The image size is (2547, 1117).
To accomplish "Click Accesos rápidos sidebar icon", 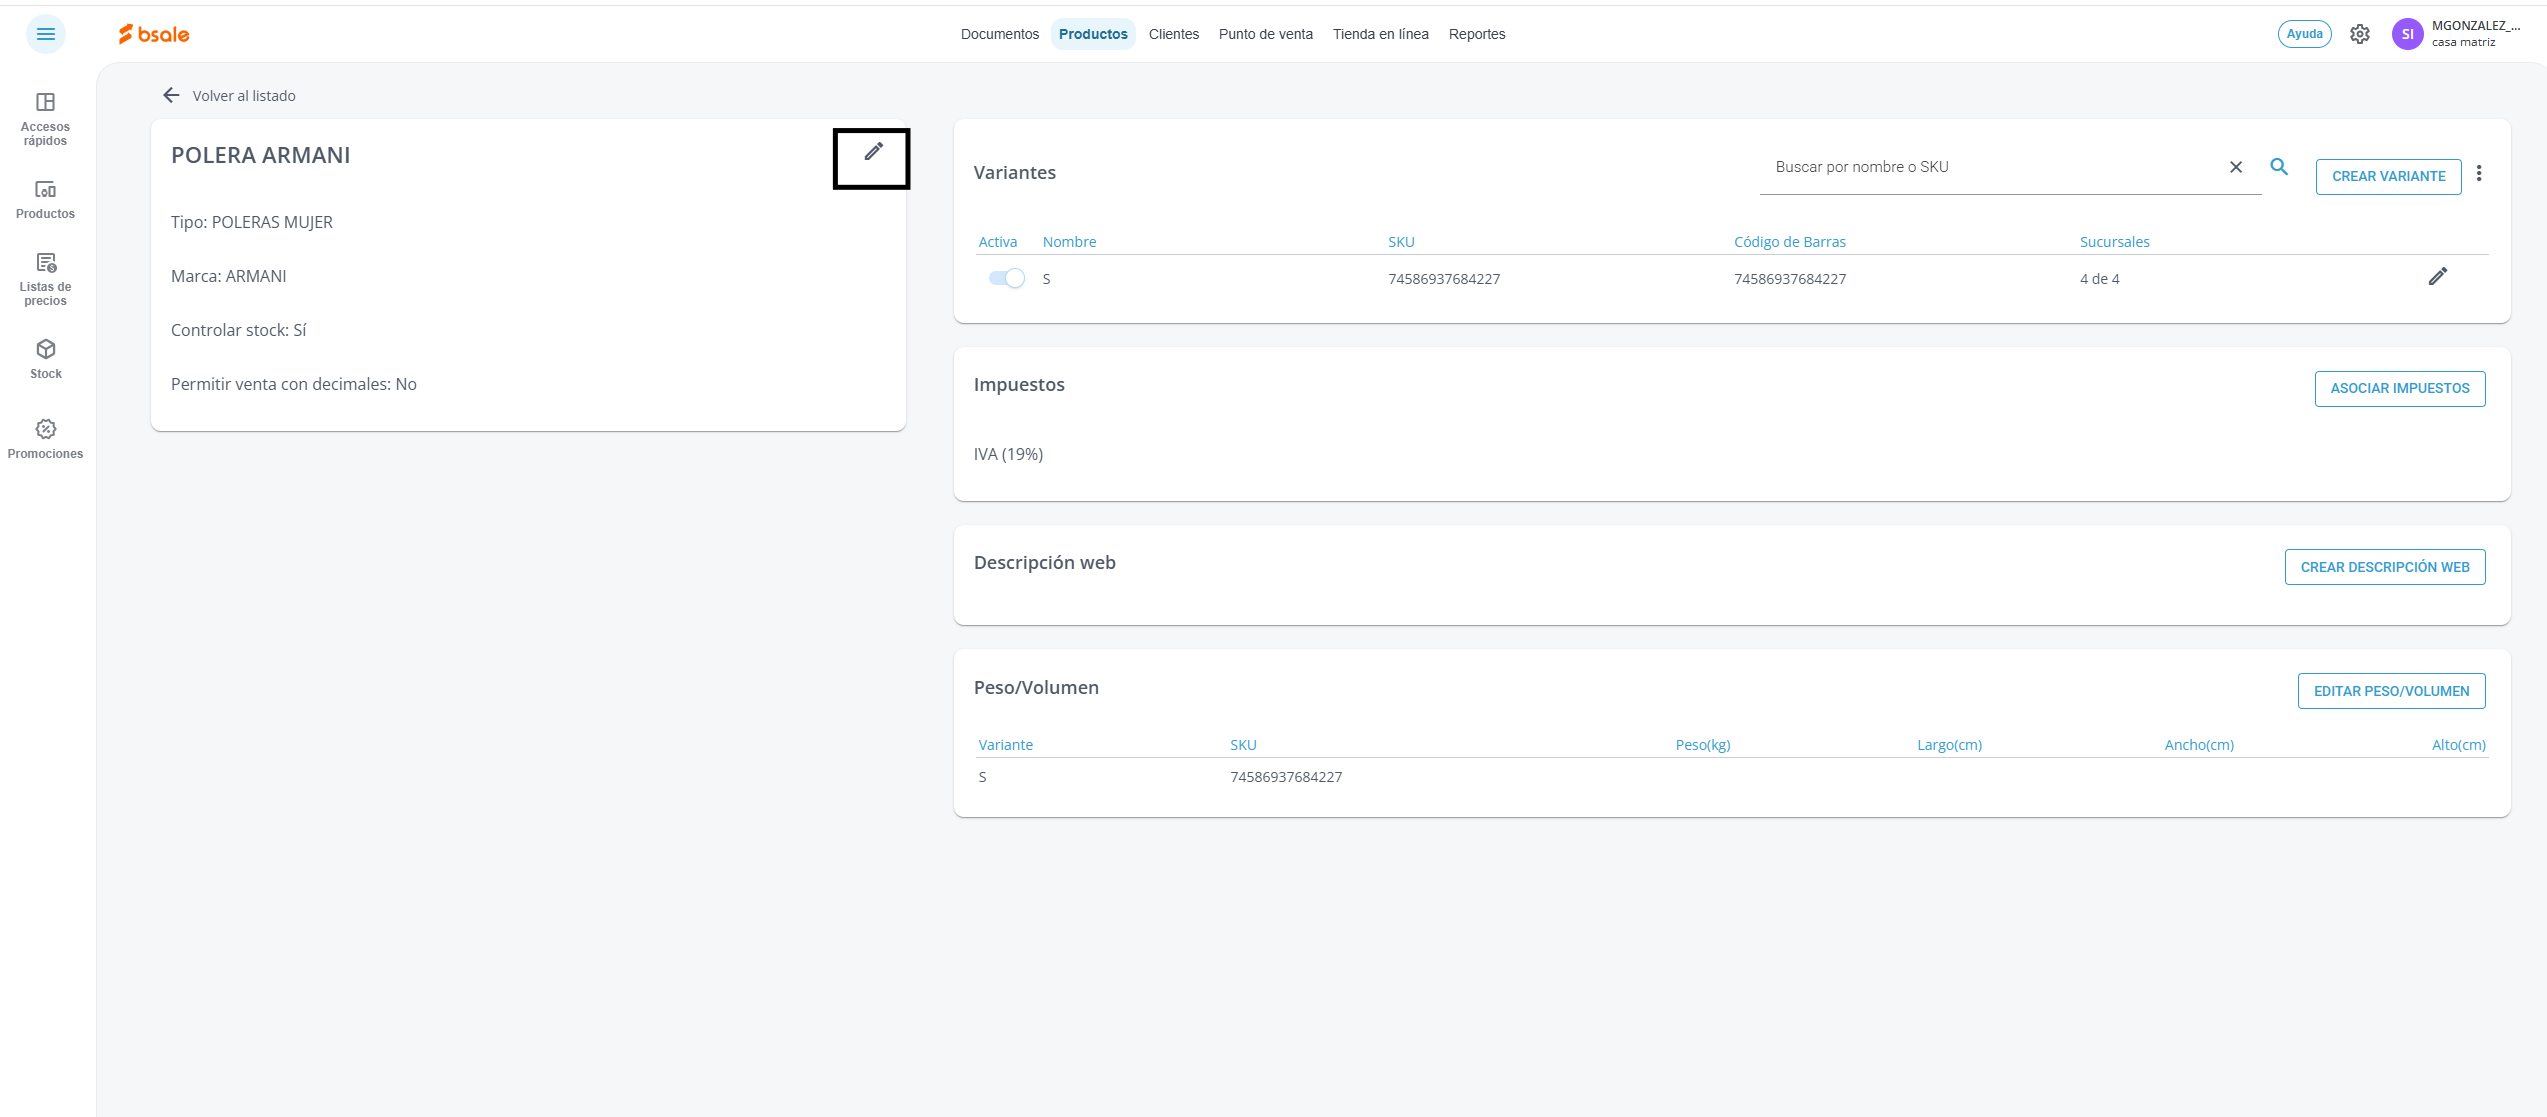I will (45, 118).
